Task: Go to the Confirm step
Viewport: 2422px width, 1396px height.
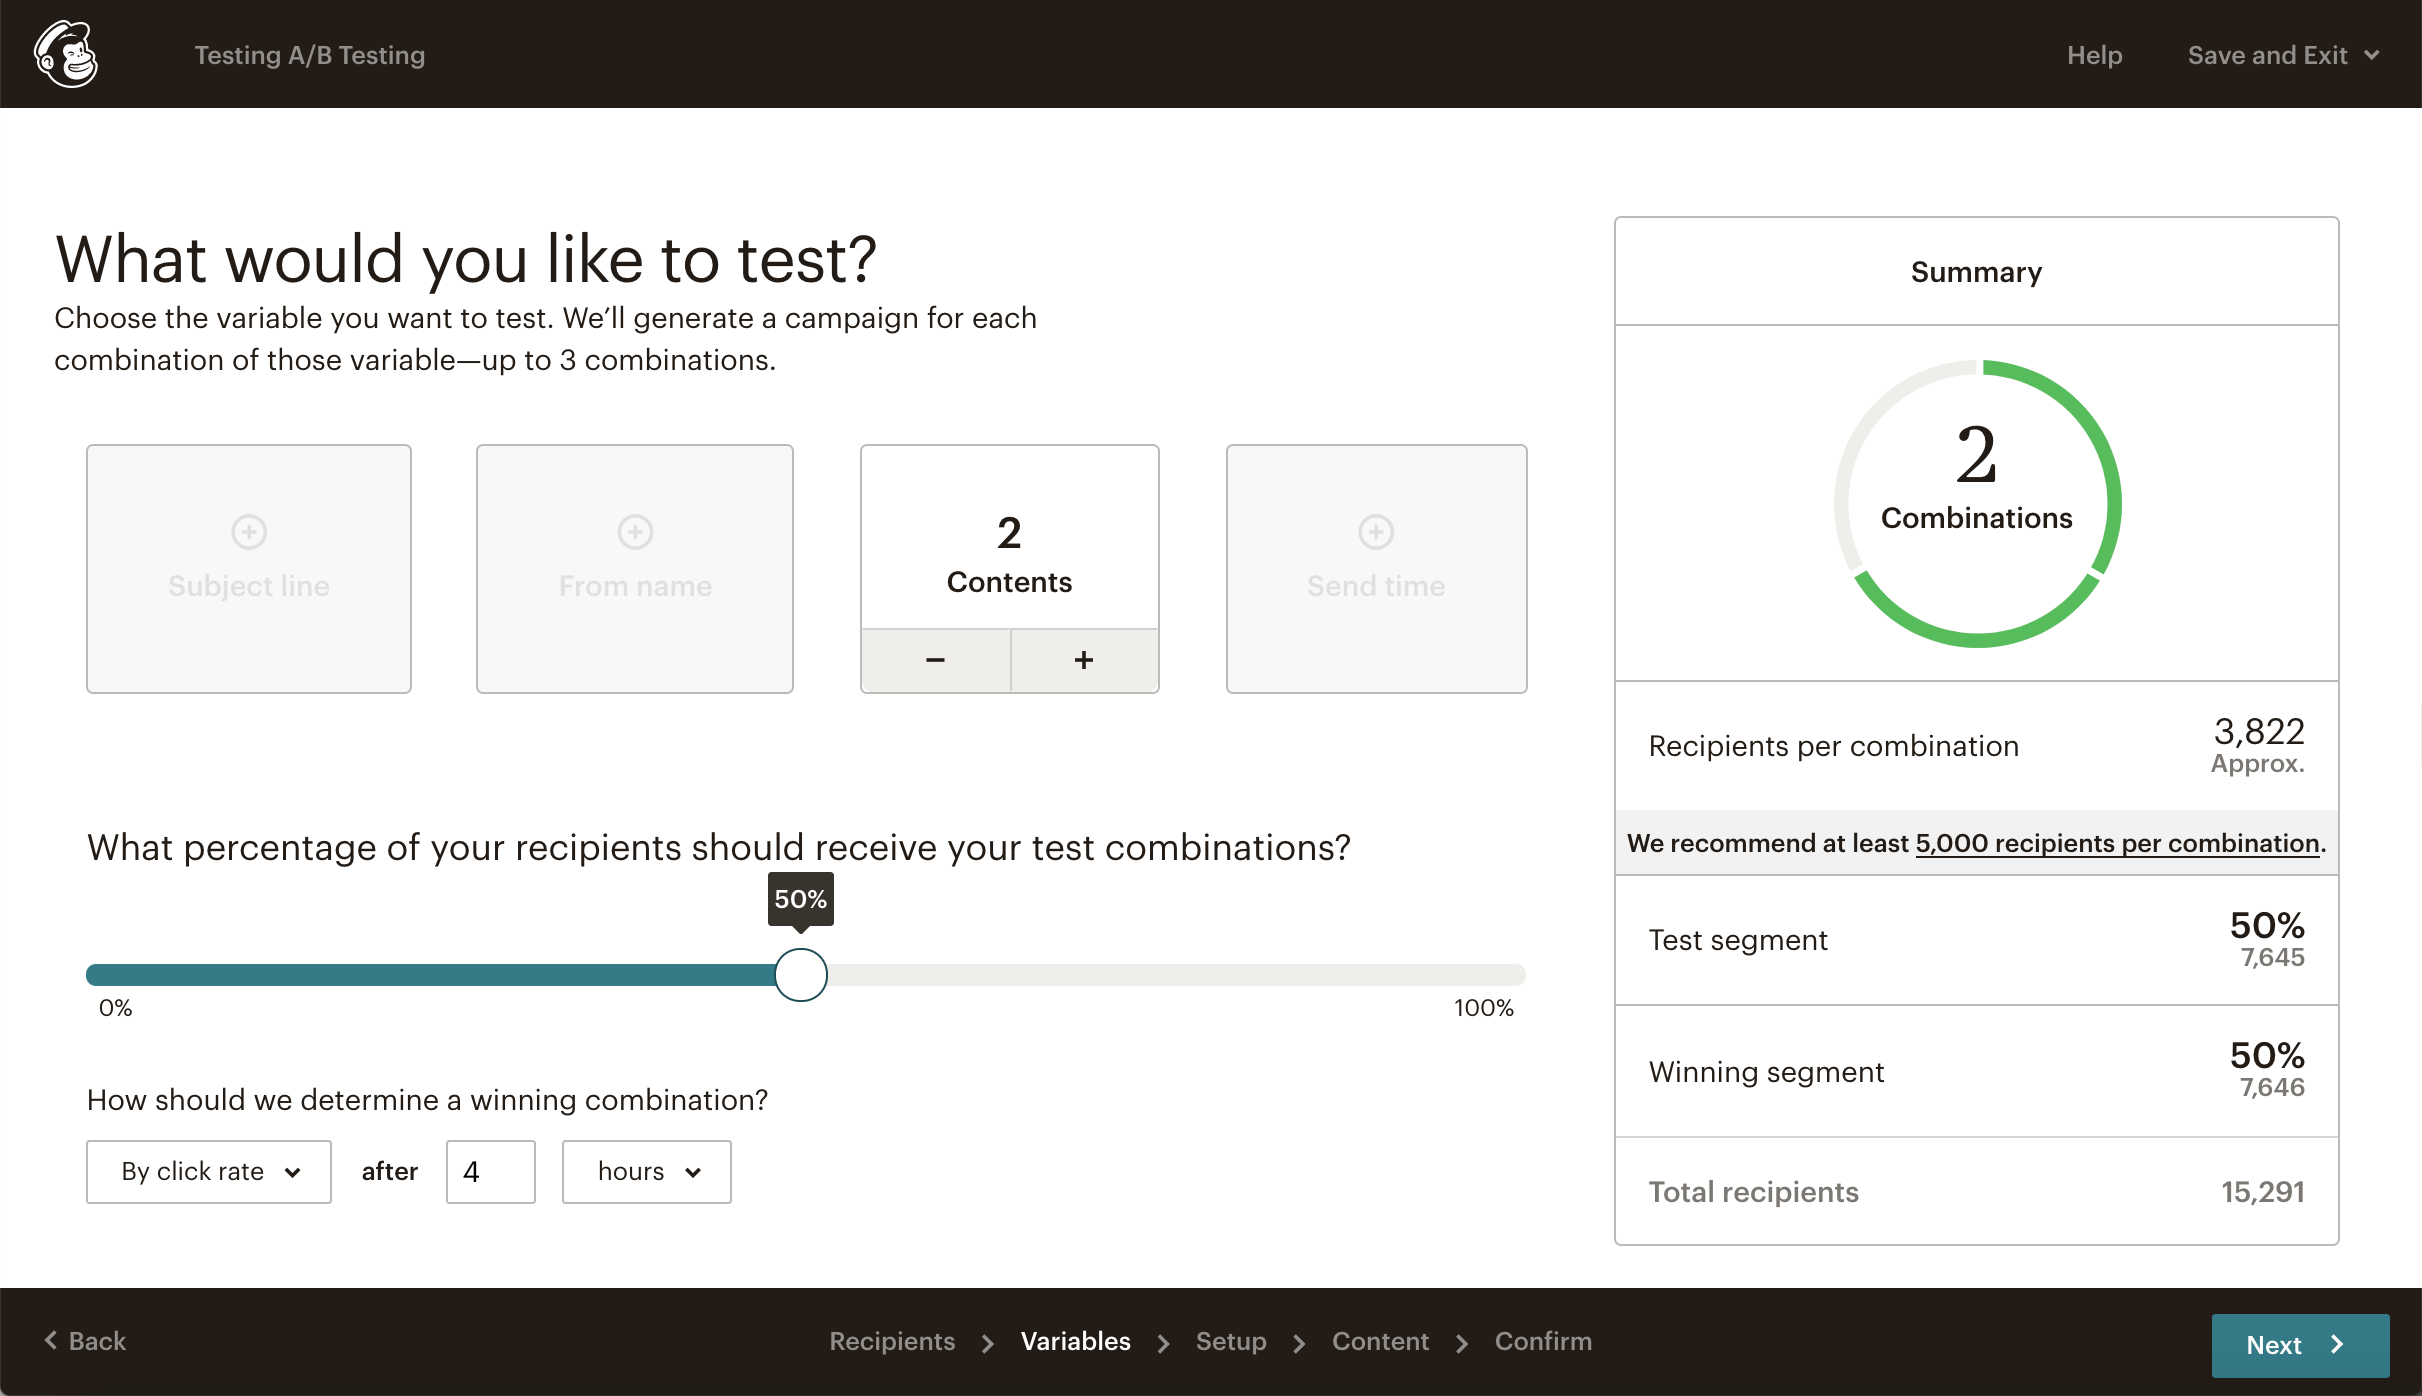Action: (x=1543, y=1341)
